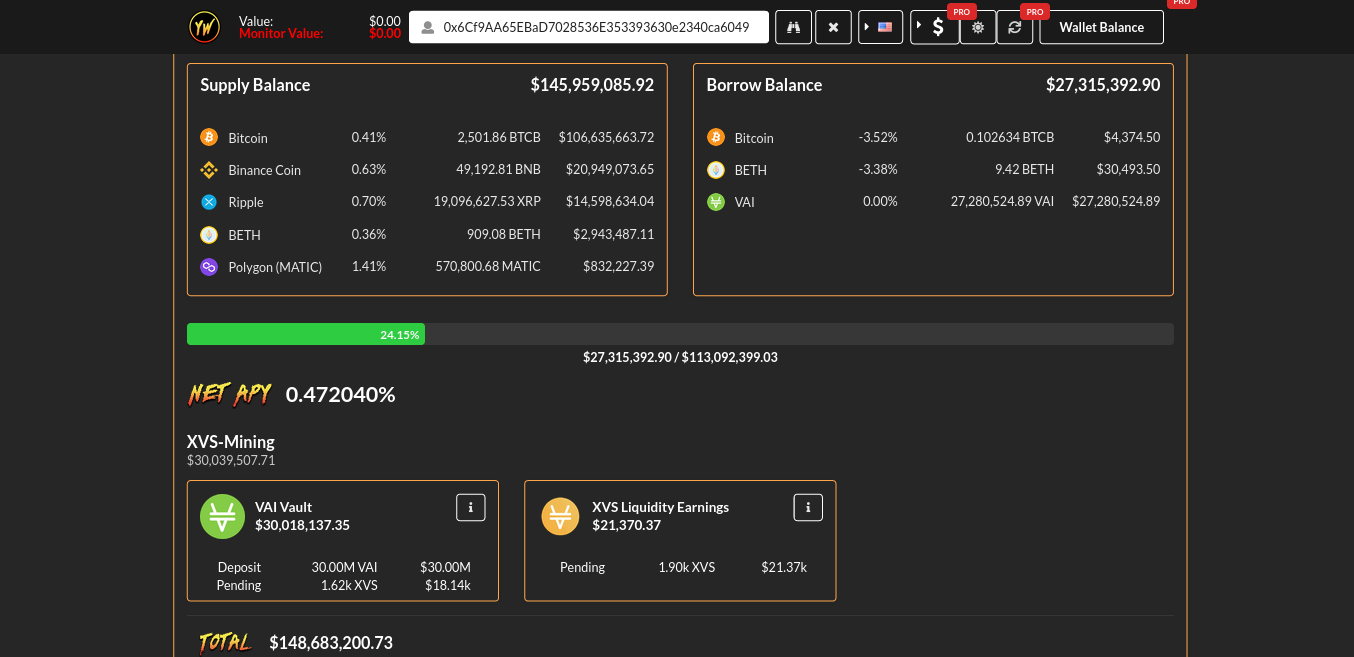
Task: Open VAI Vault info button
Action: click(470, 507)
